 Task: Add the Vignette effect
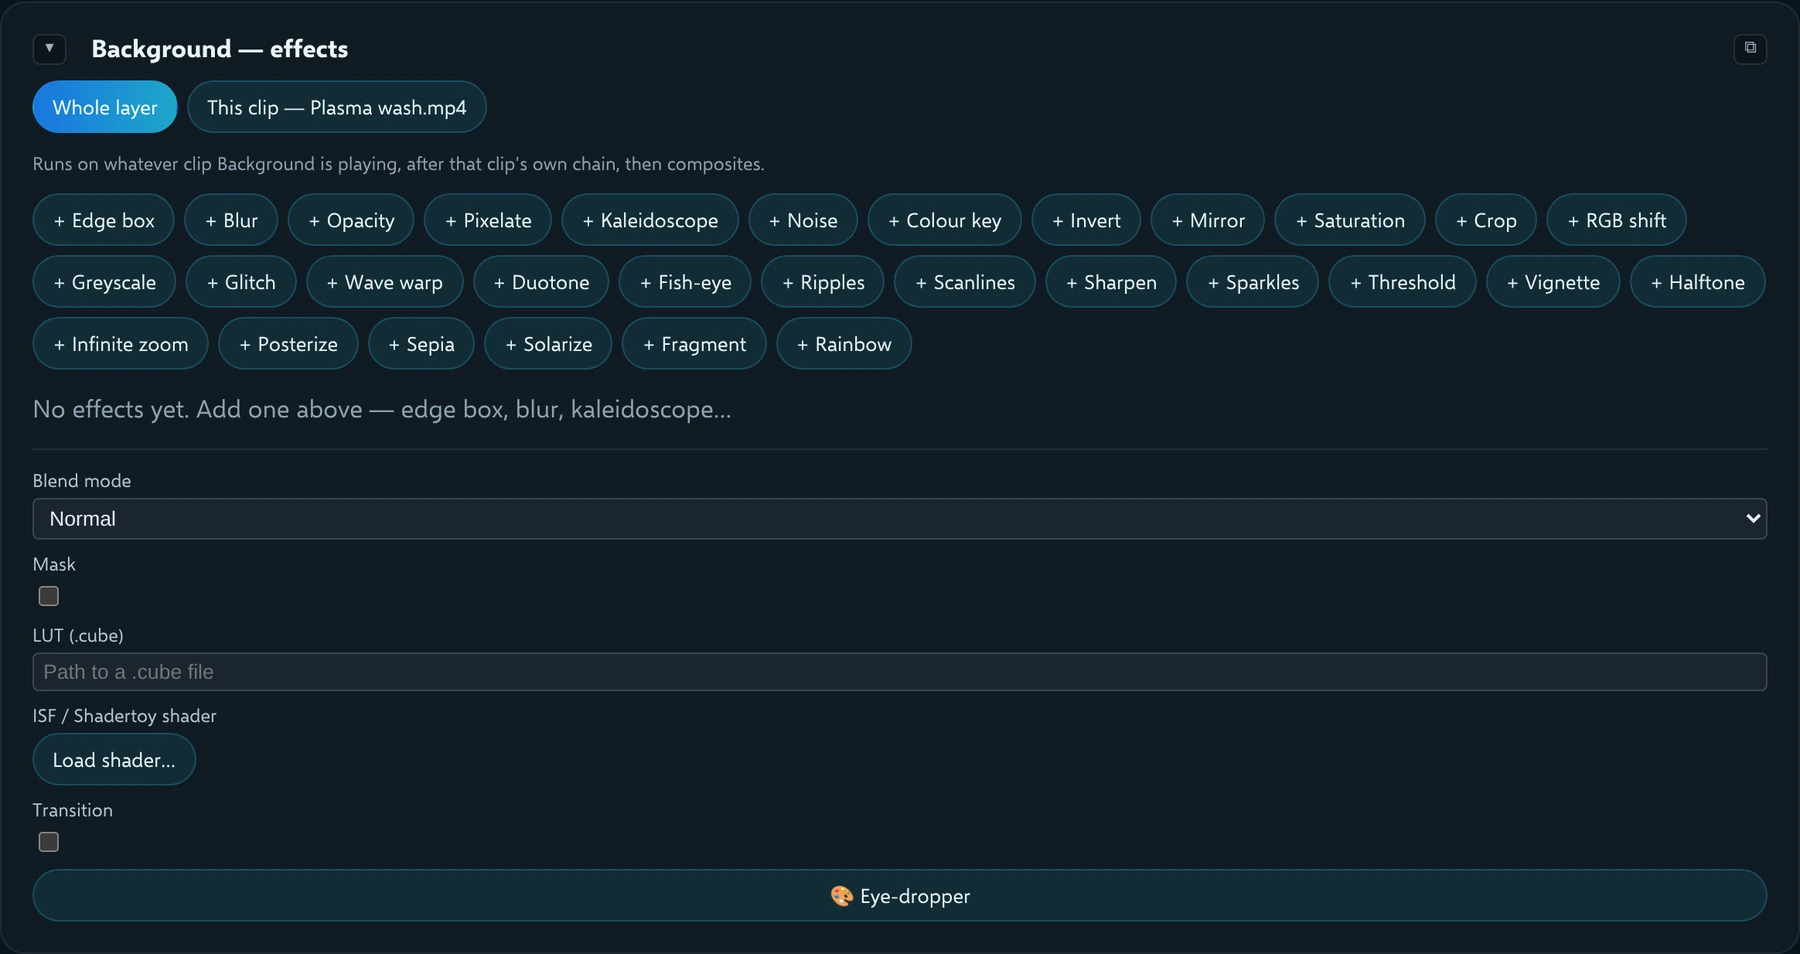[1553, 282]
